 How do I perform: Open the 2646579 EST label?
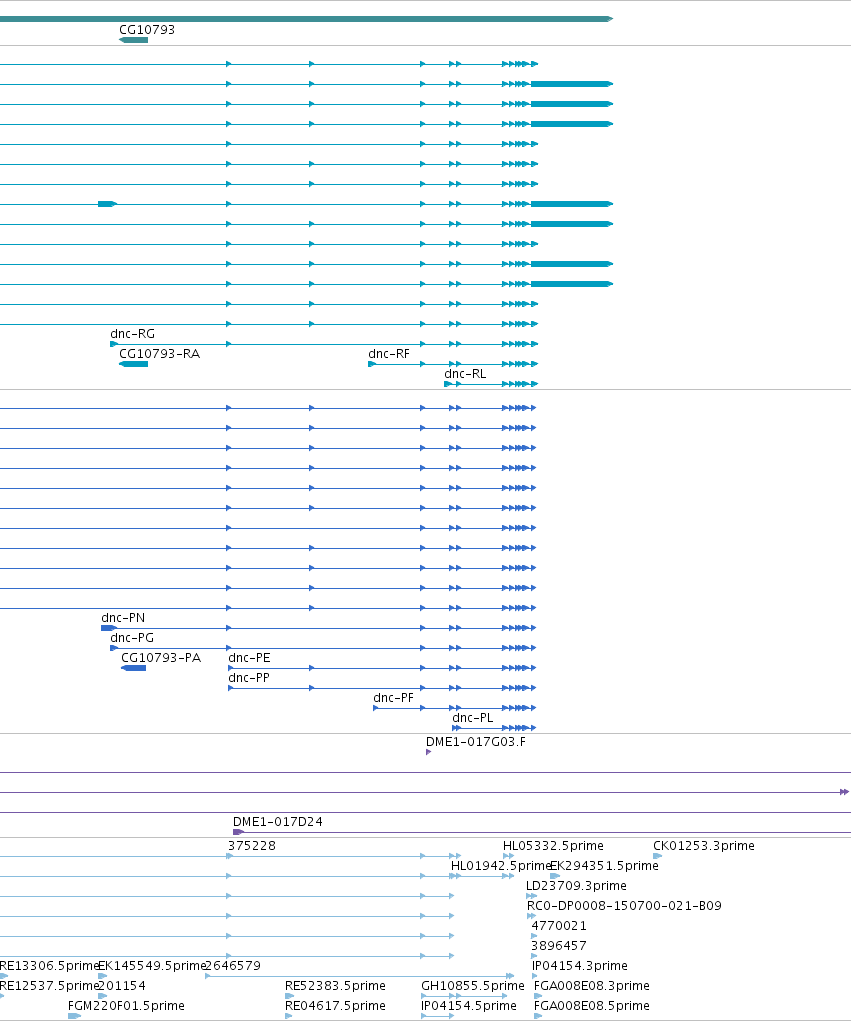click(232, 966)
